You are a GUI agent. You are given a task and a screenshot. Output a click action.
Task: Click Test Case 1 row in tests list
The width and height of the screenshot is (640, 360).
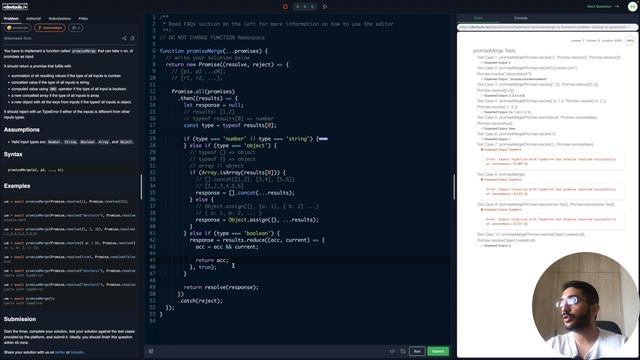coord(549,58)
